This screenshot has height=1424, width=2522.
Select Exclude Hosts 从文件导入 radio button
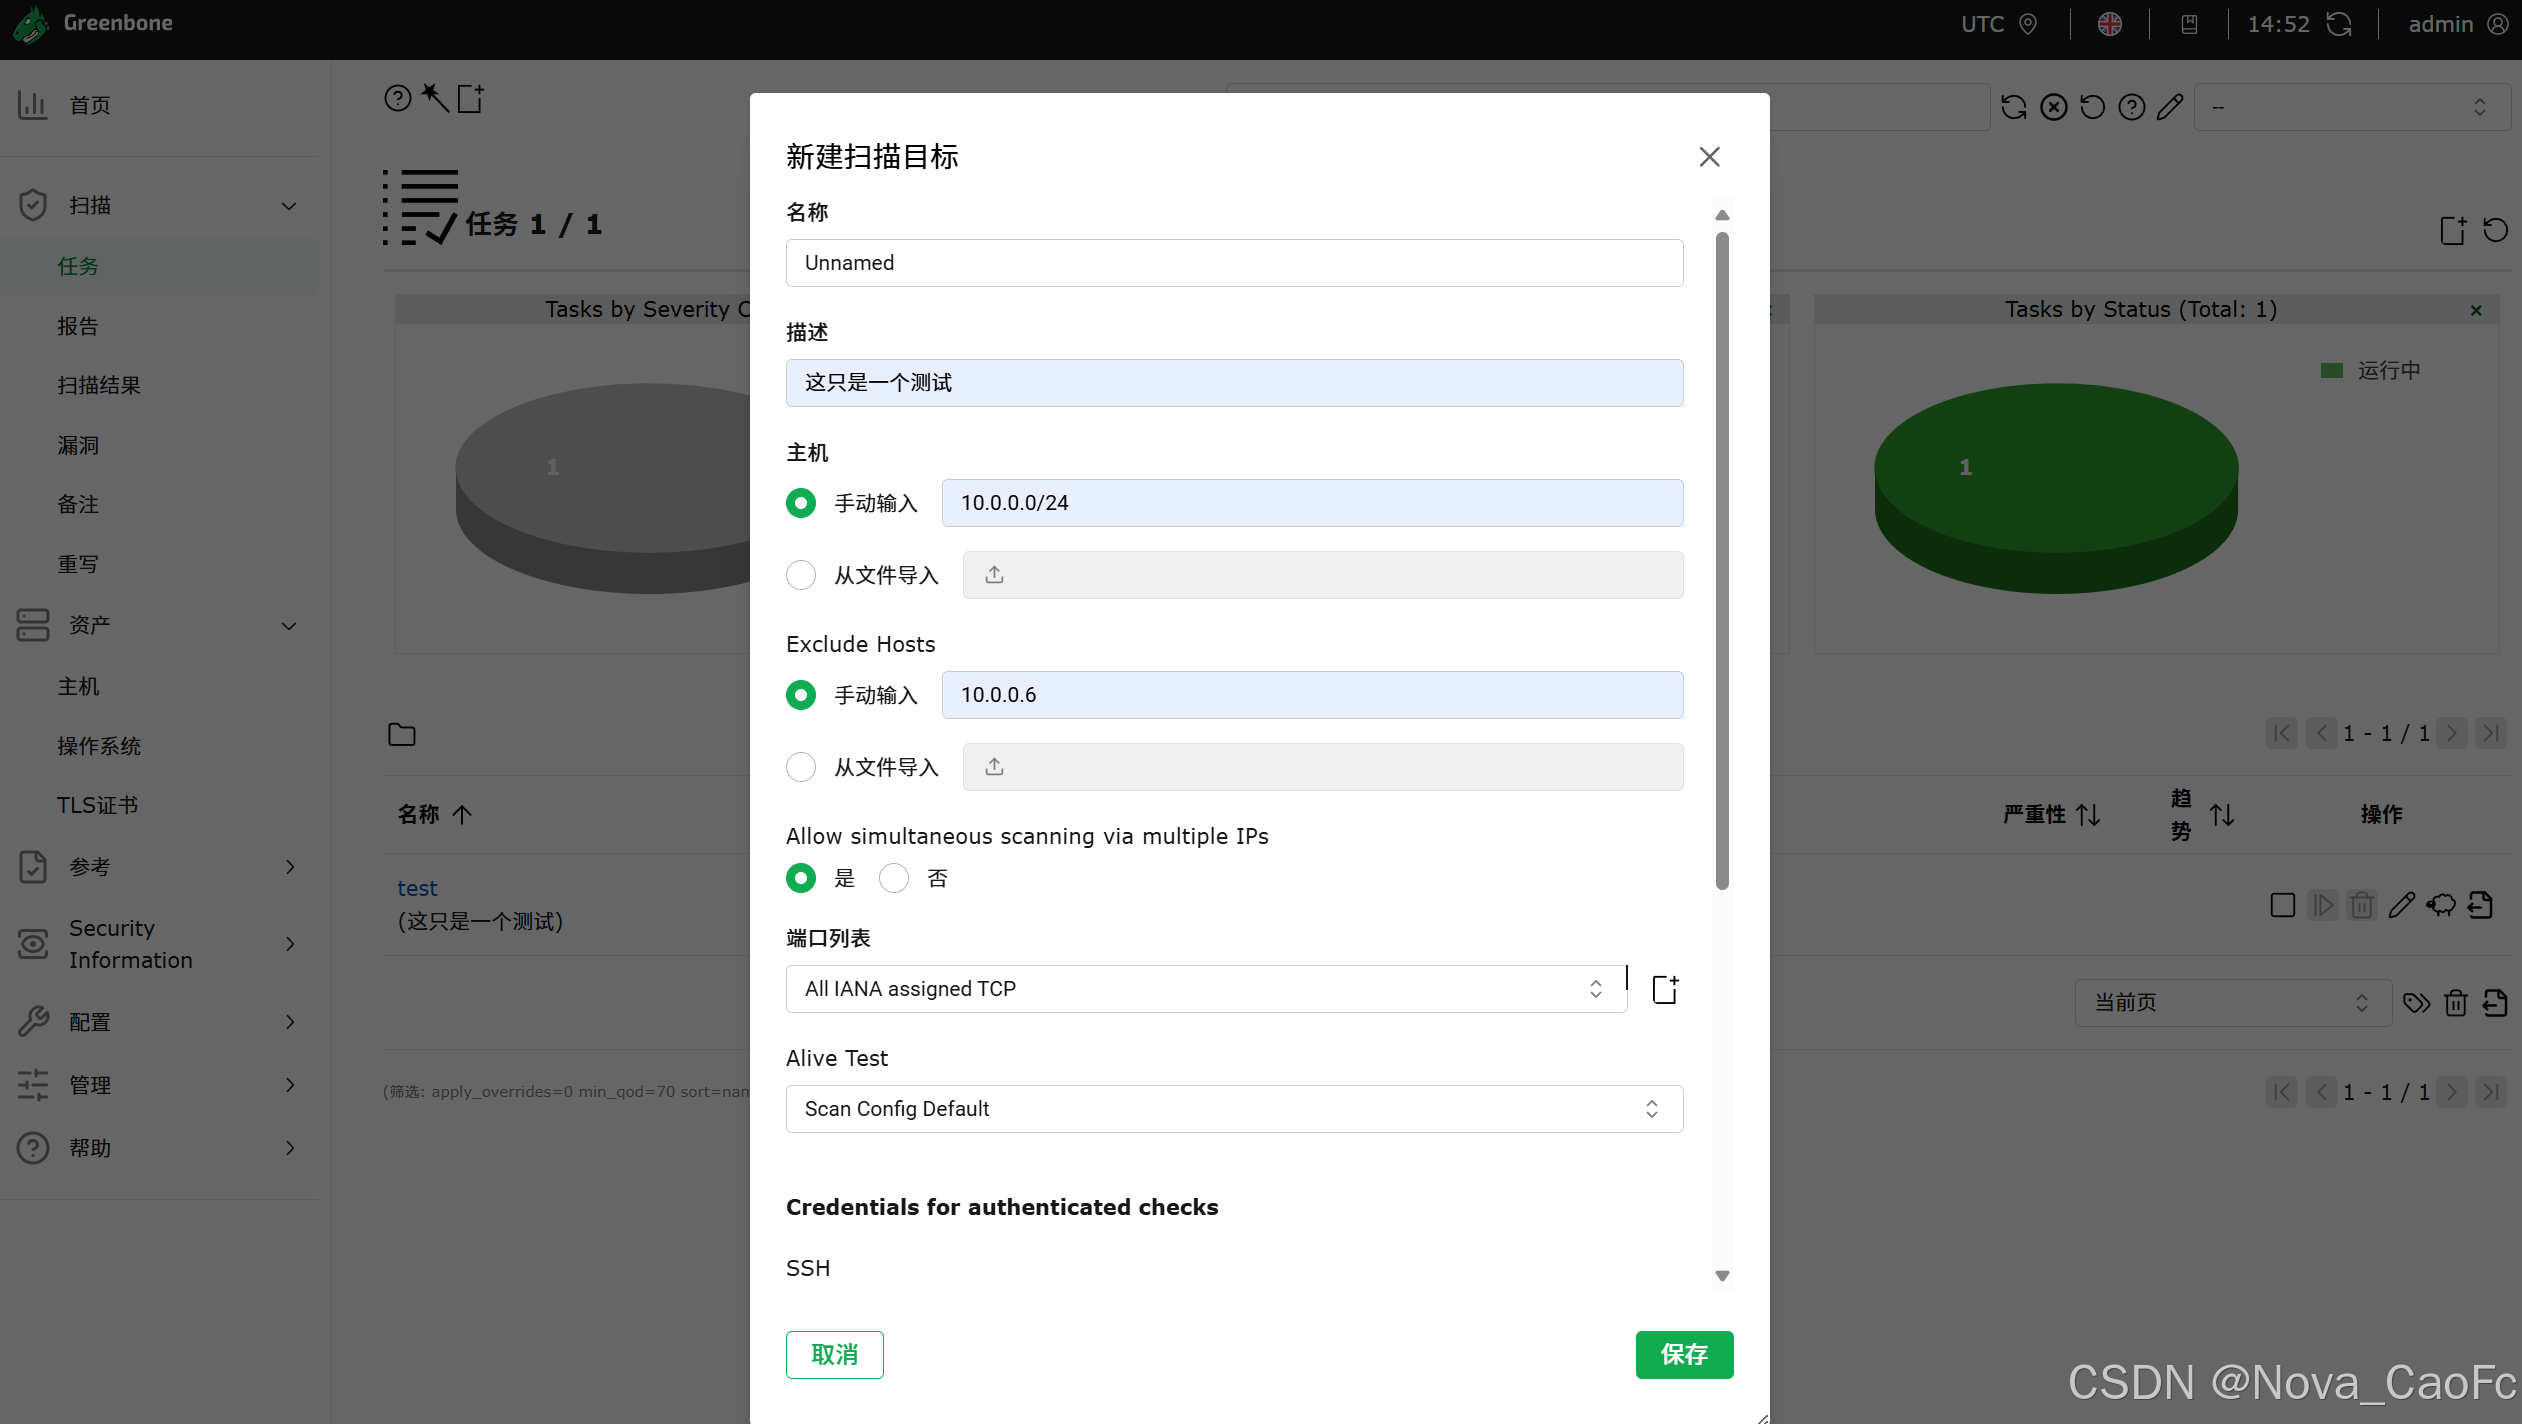(801, 767)
